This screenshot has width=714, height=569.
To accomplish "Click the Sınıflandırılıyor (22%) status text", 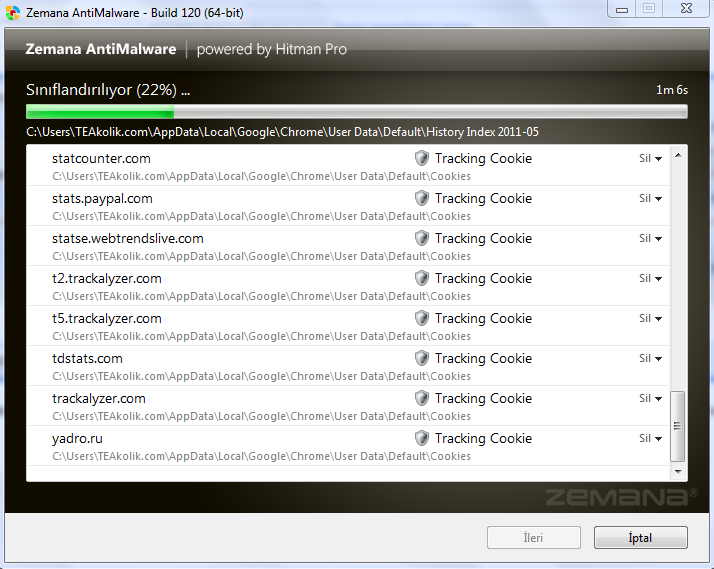I will click(108, 90).
